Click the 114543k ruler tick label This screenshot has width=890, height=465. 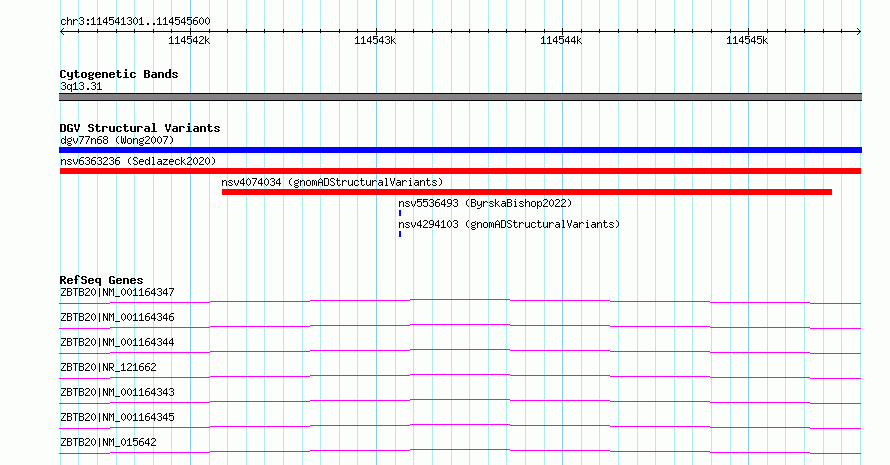pos(375,40)
